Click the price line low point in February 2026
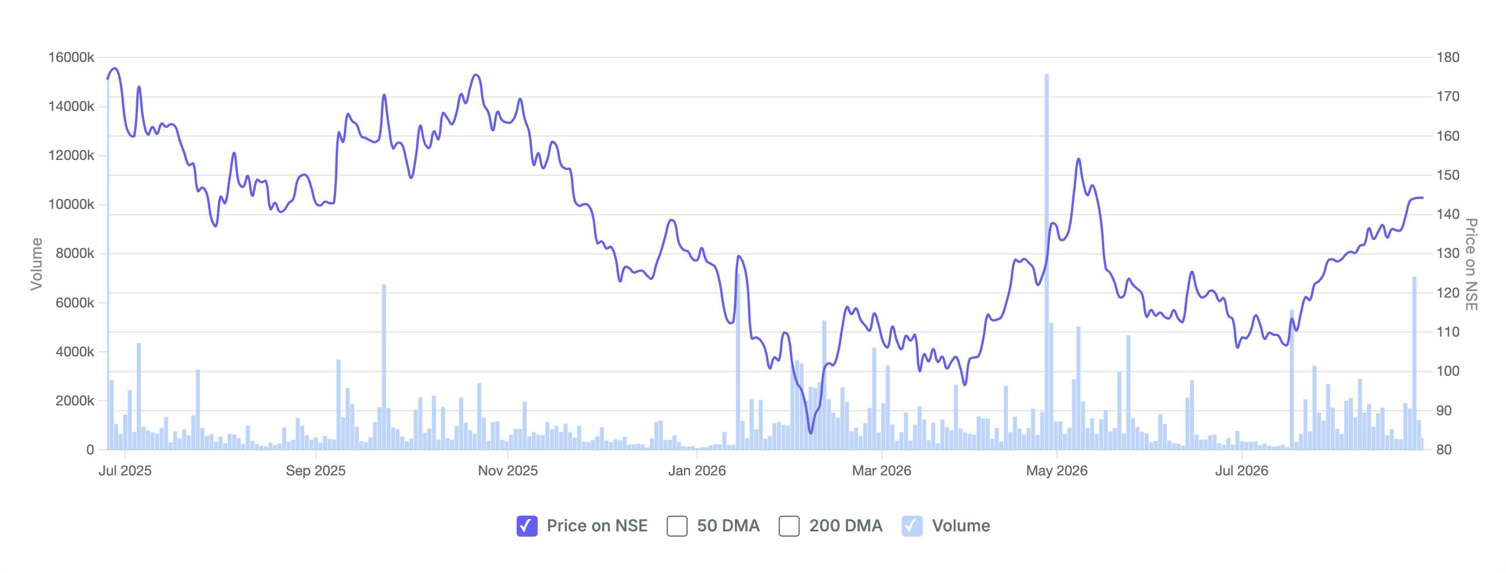Viewport: 1506px width, 573px height. (811, 432)
